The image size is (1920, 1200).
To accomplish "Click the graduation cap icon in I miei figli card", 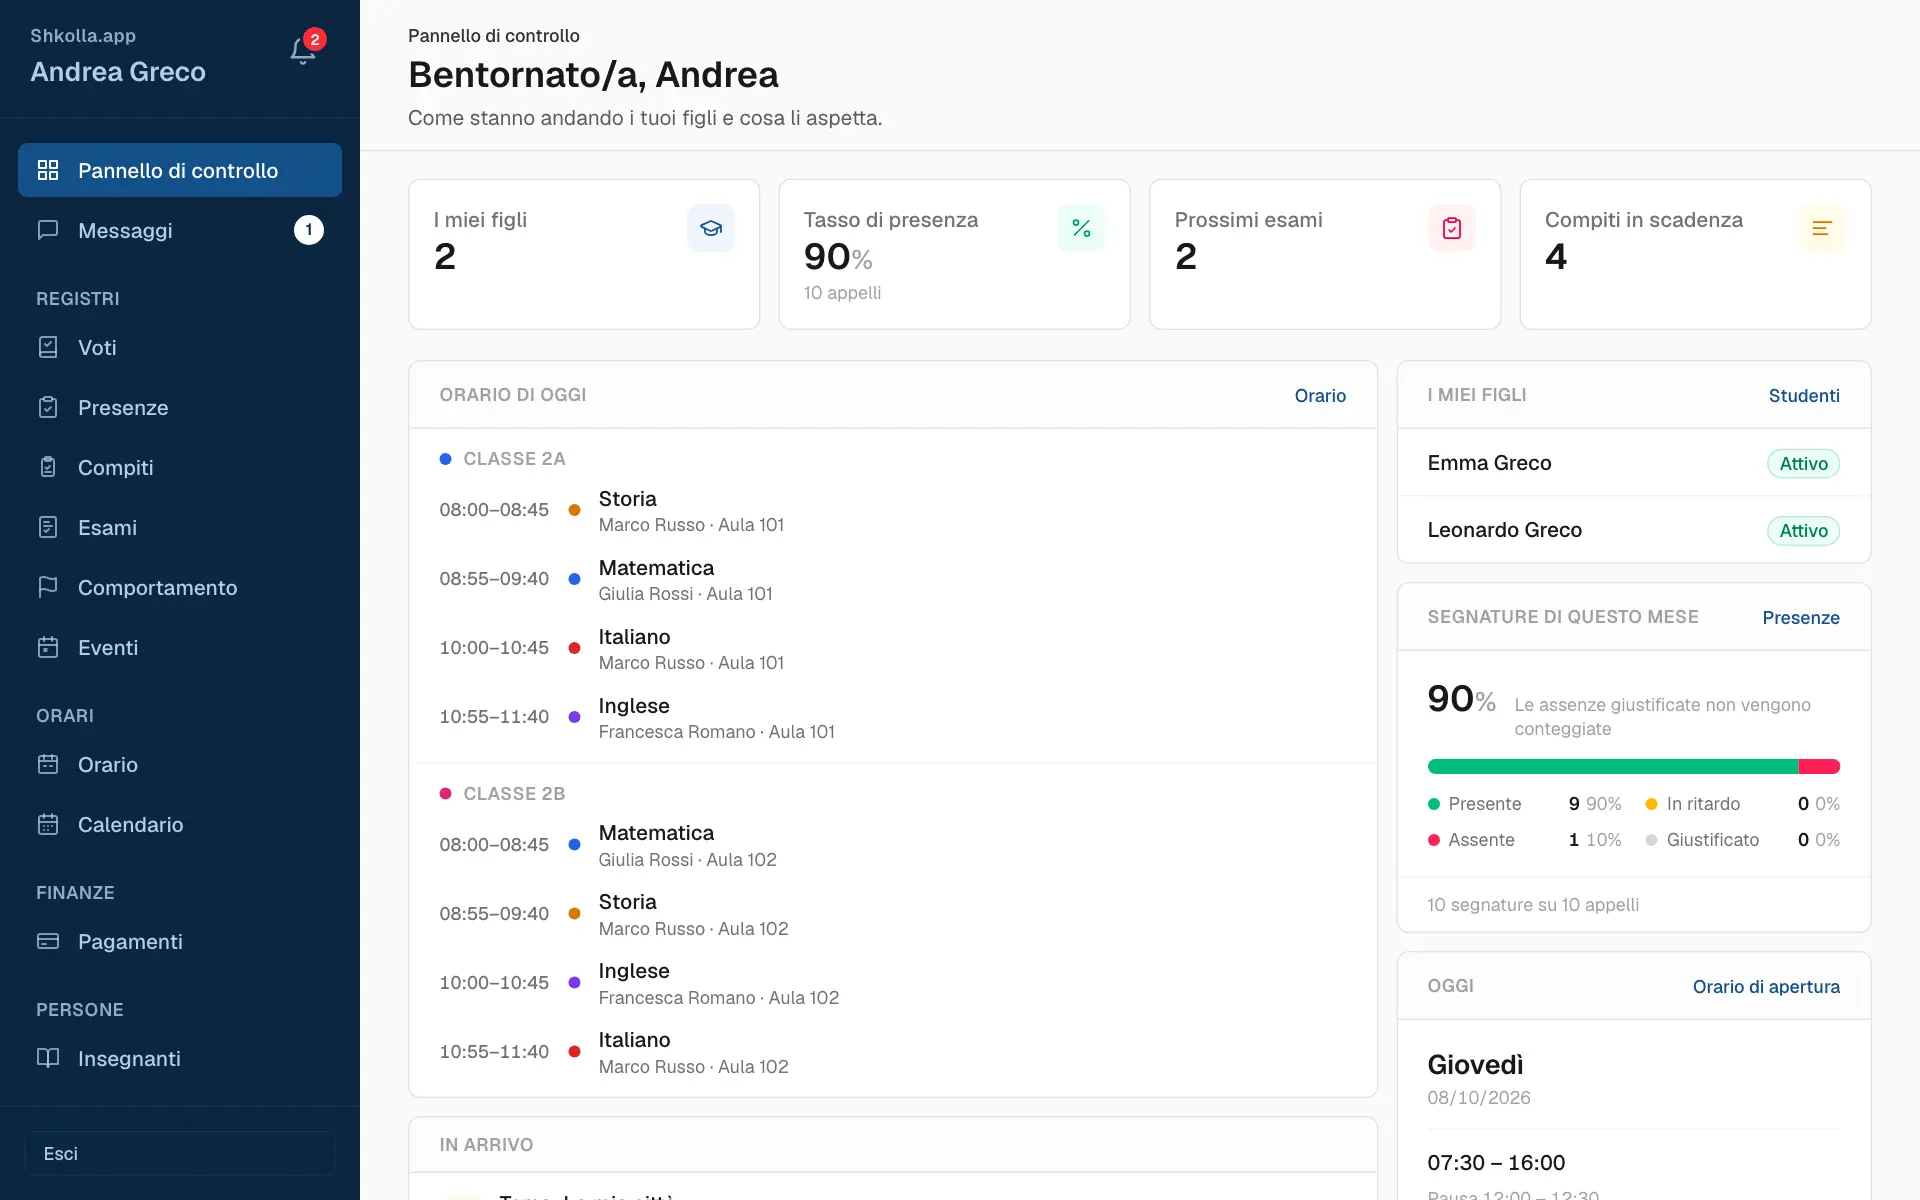I will [711, 228].
